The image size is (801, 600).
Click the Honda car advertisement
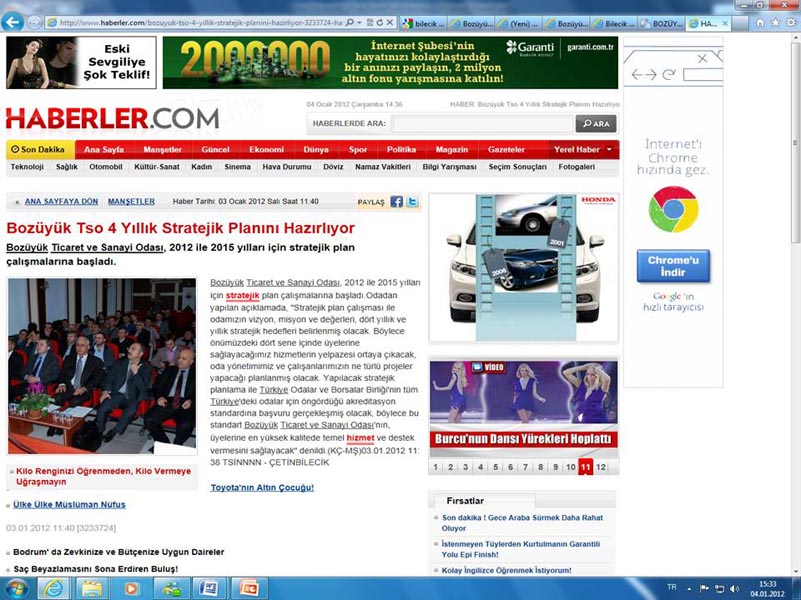(524, 267)
